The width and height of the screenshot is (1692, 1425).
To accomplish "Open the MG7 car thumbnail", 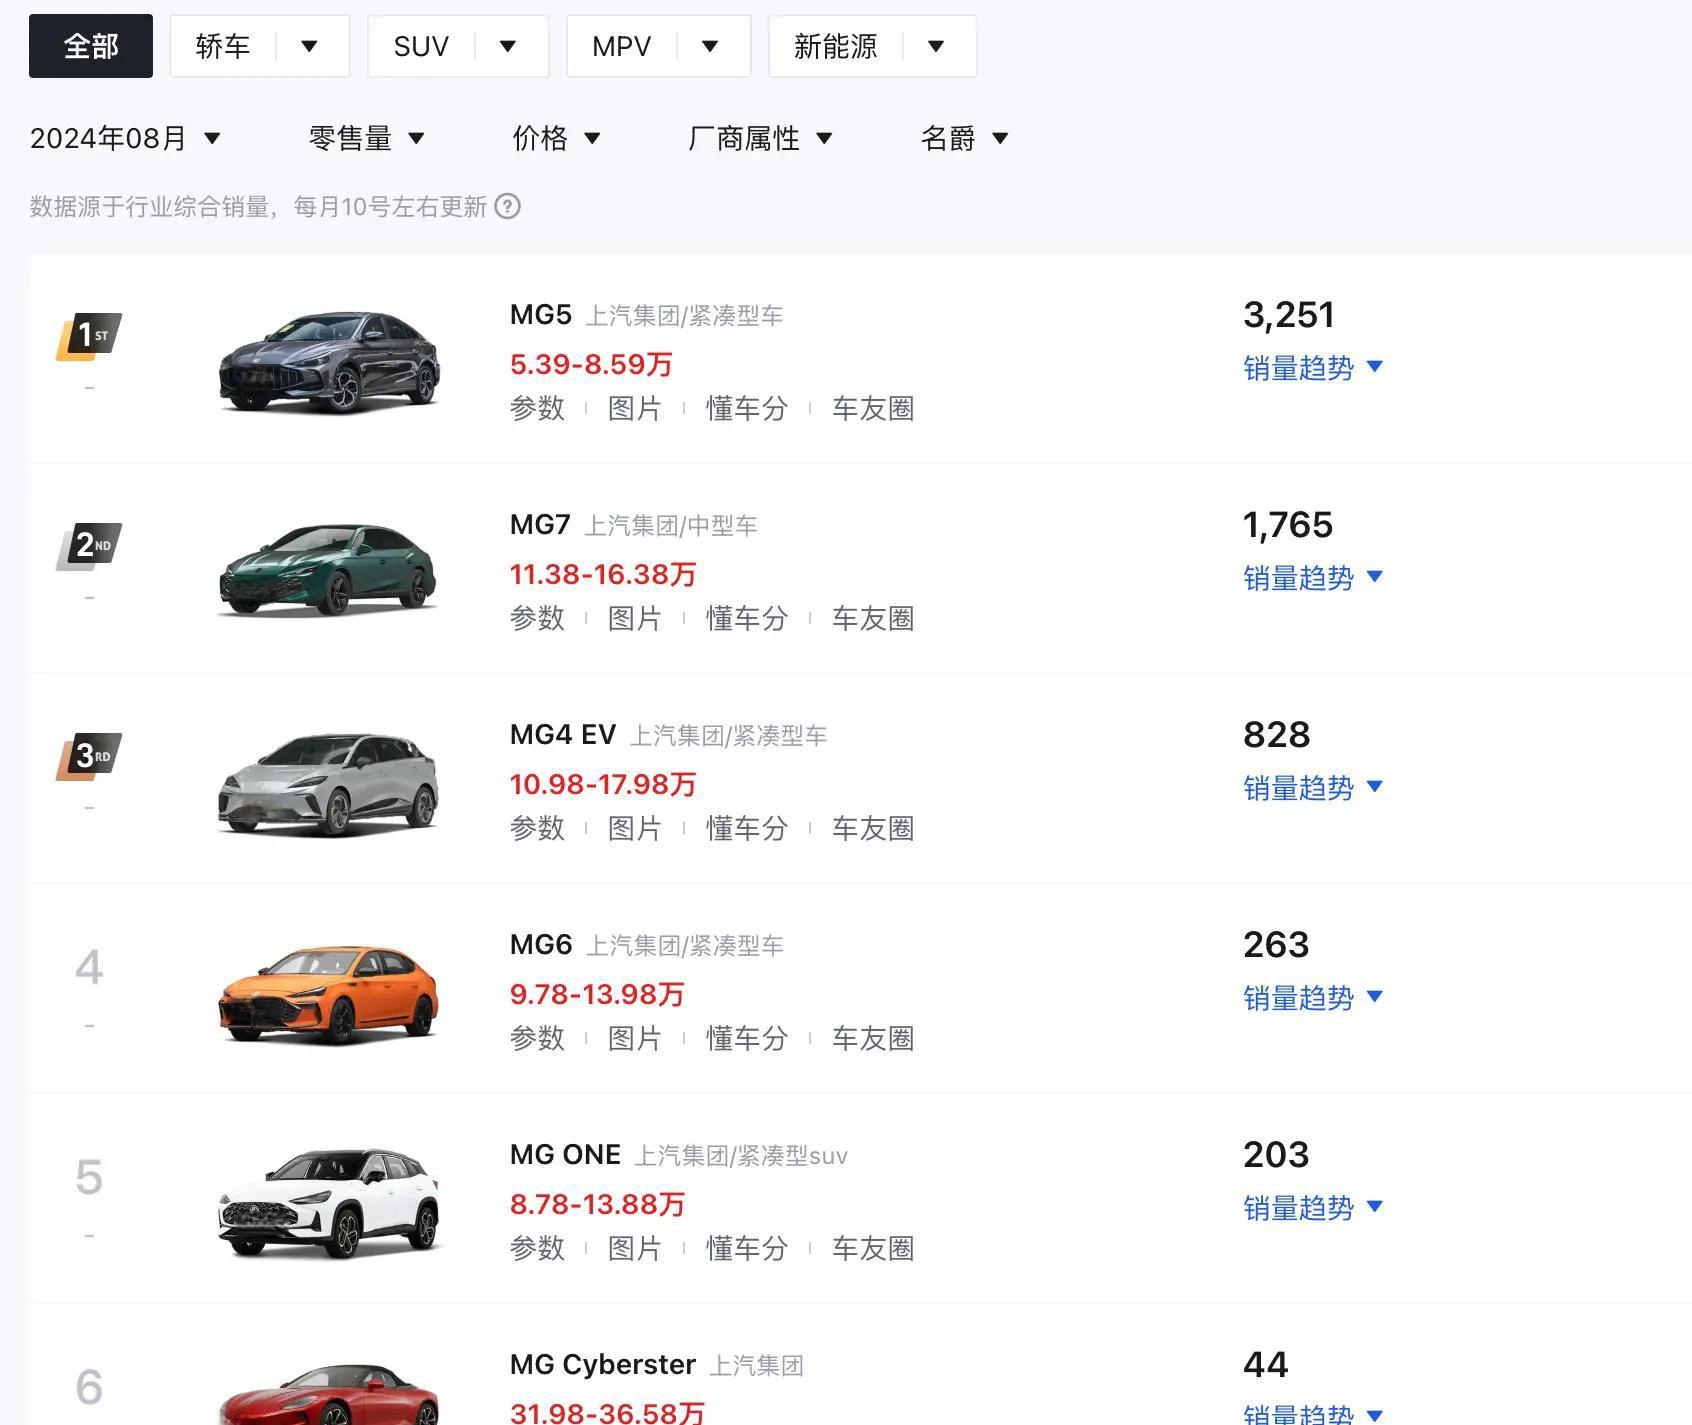I will point(329,570).
